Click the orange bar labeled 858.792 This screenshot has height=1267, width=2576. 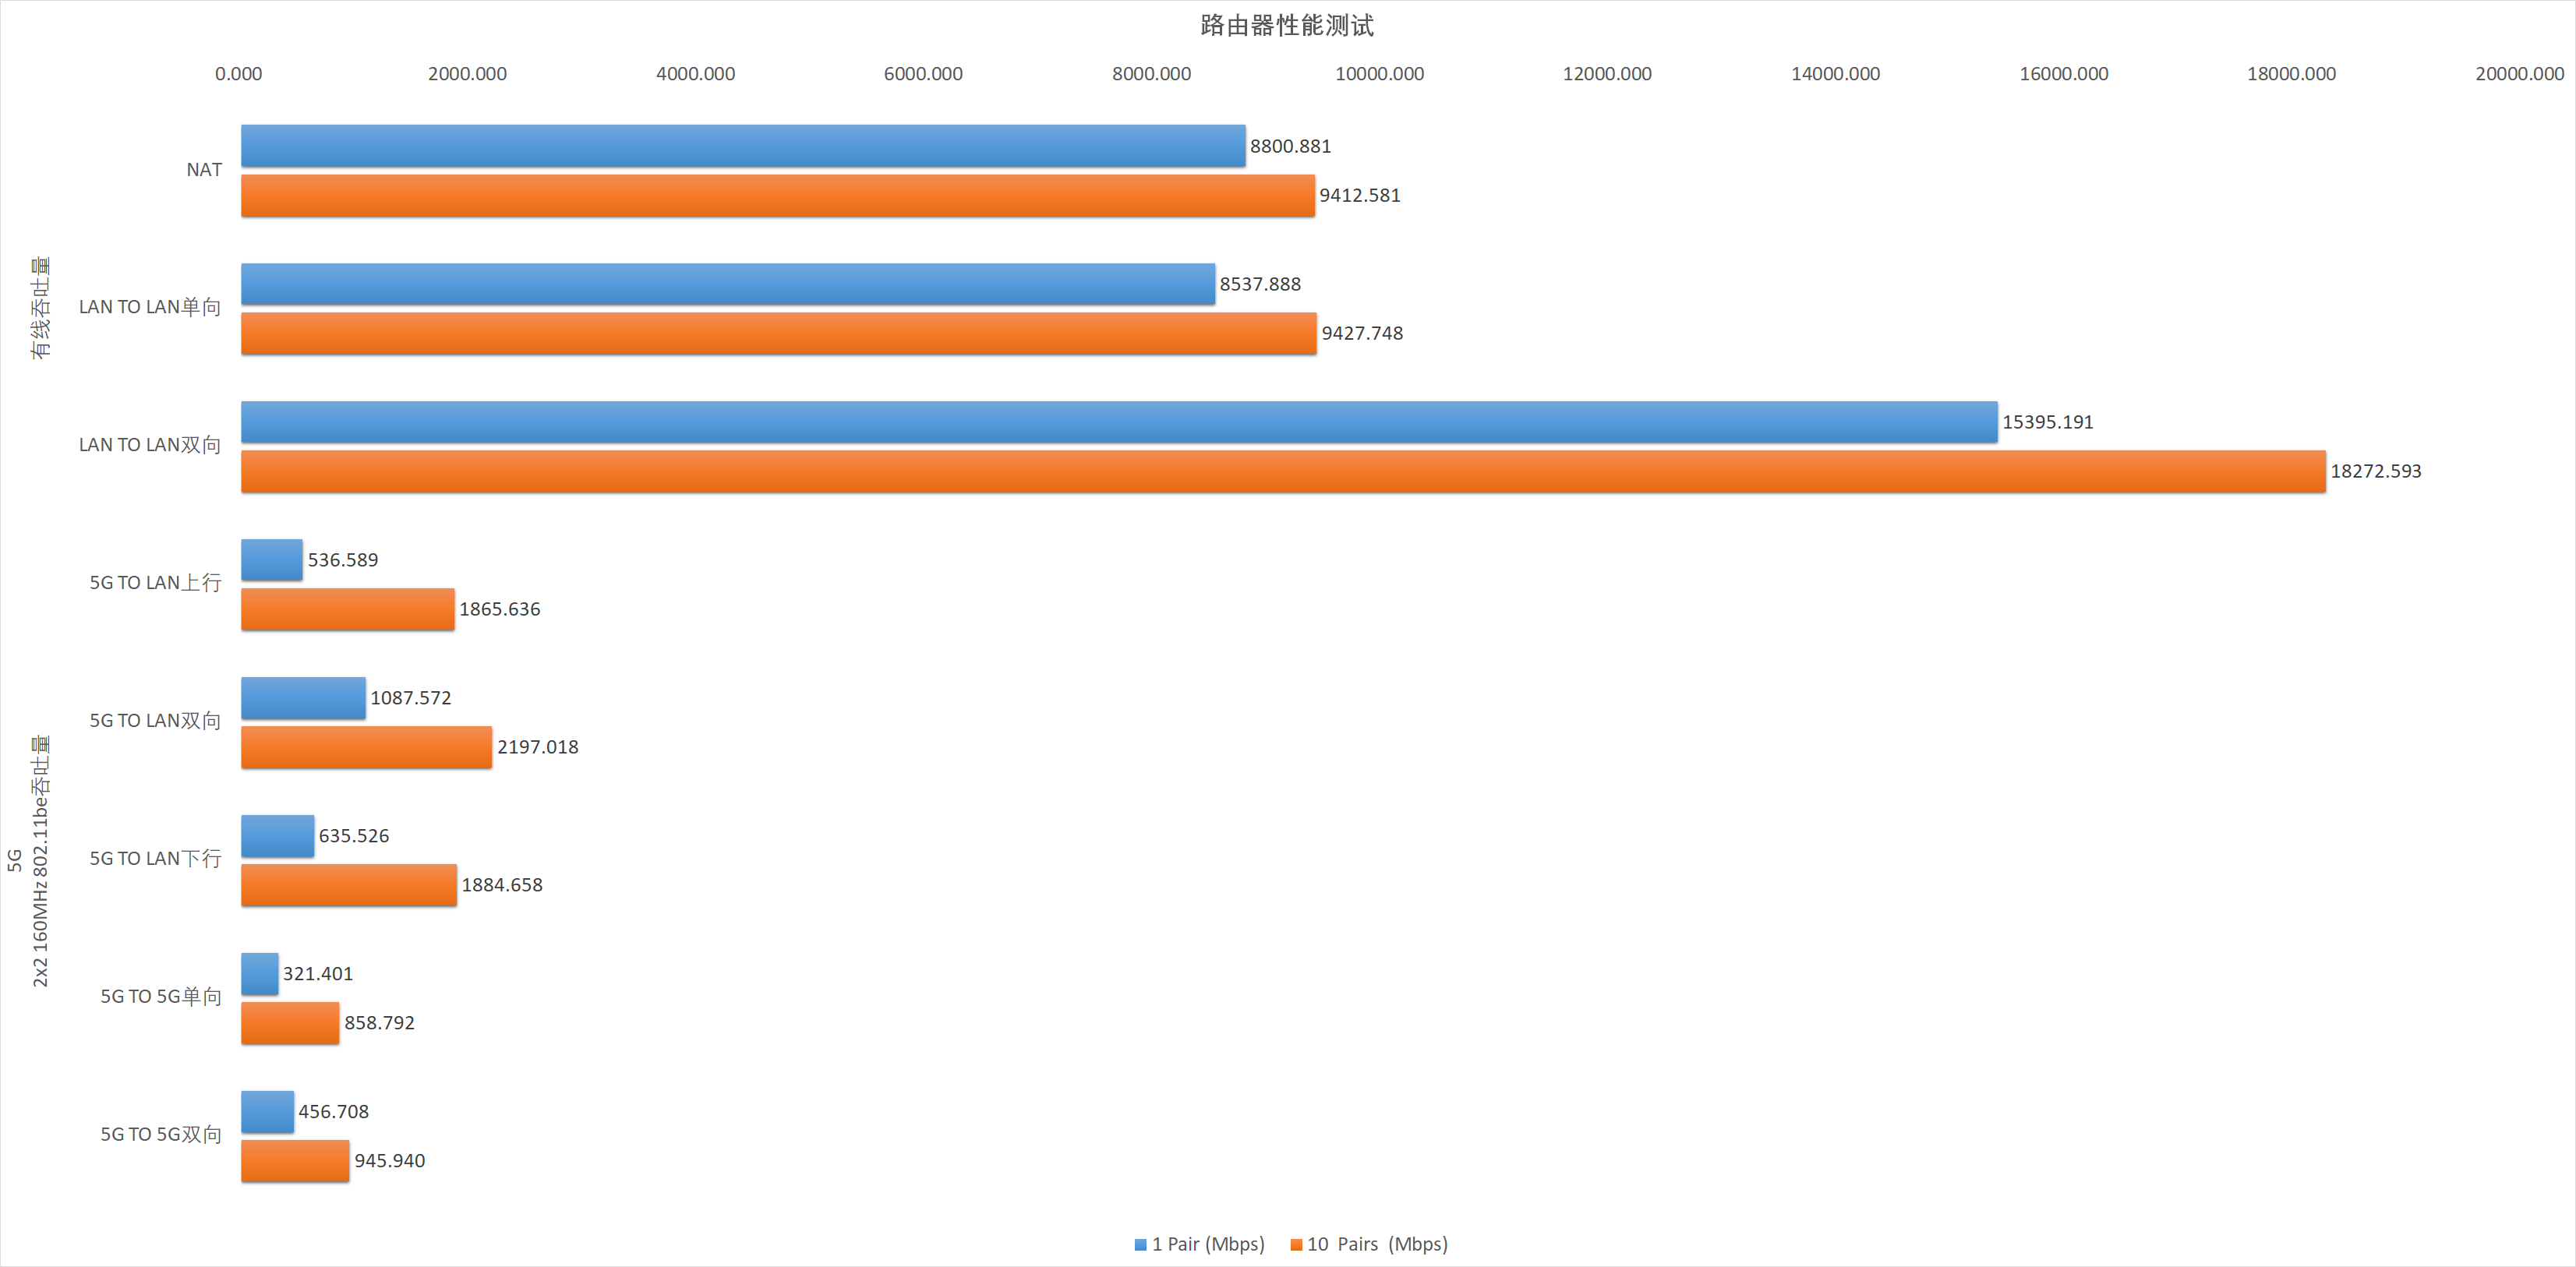pyautogui.click(x=290, y=1023)
